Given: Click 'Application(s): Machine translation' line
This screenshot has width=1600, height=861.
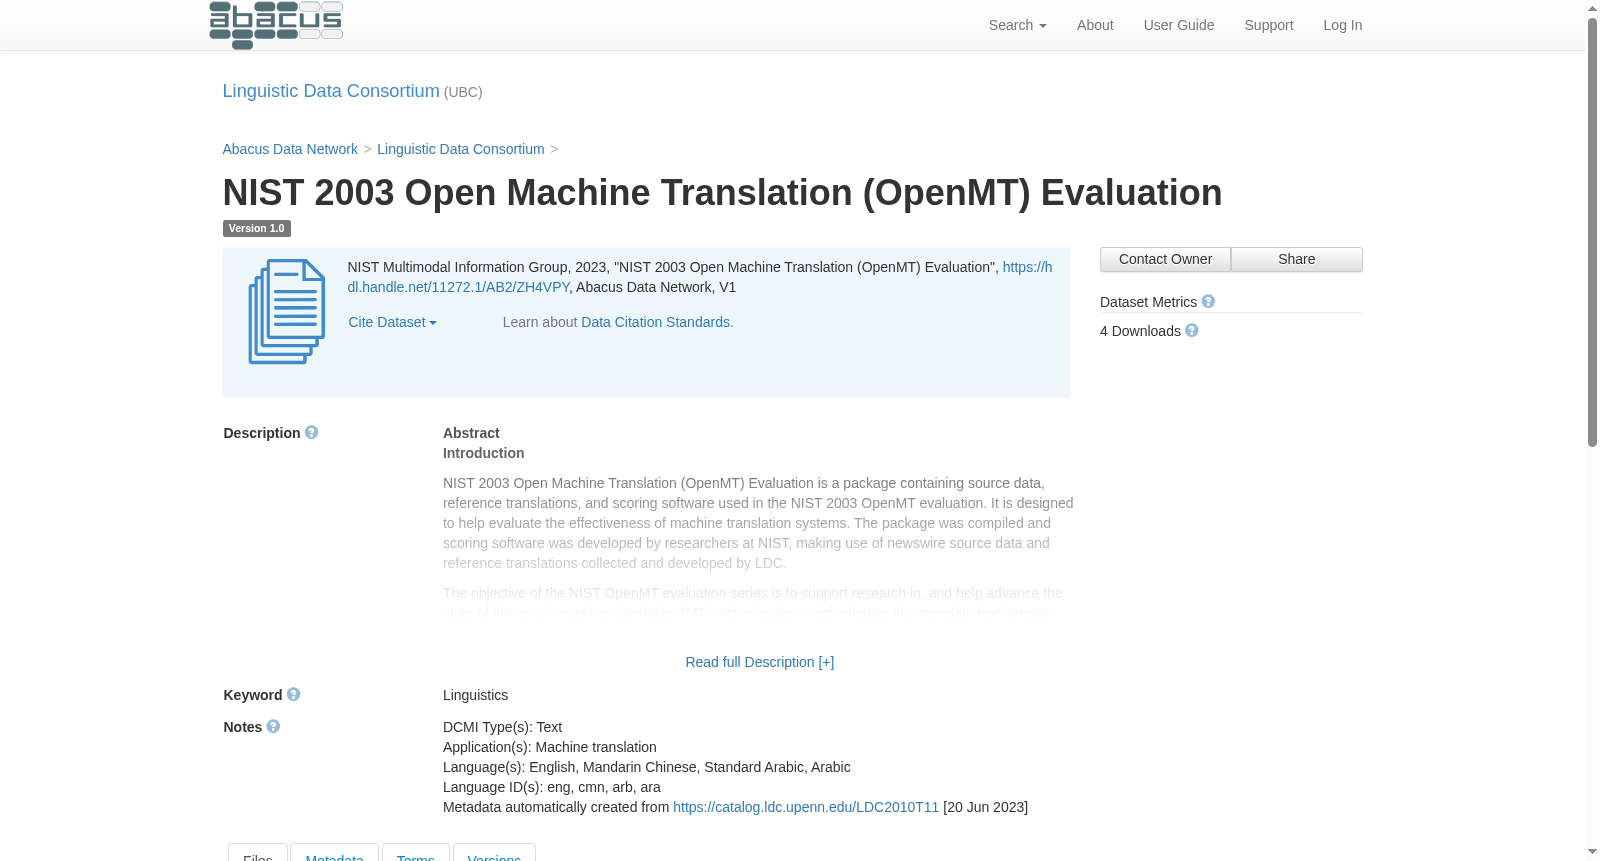Looking at the screenshot, I should pos(550,747).
